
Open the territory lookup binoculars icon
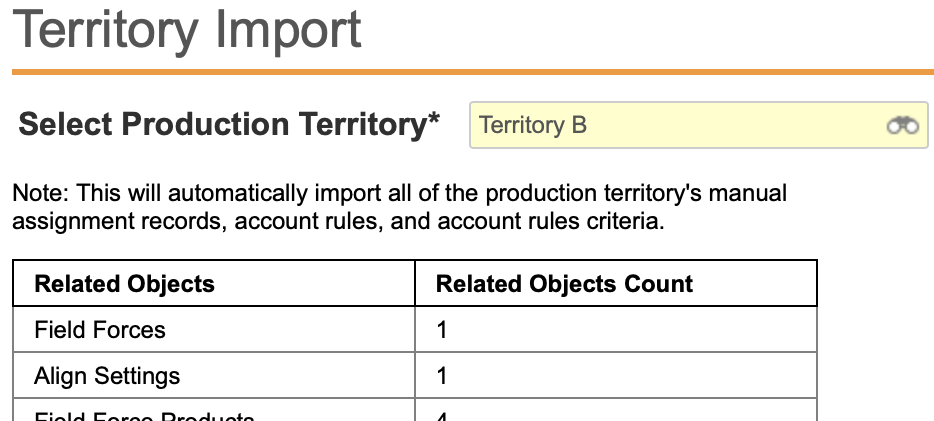(902, 126)
